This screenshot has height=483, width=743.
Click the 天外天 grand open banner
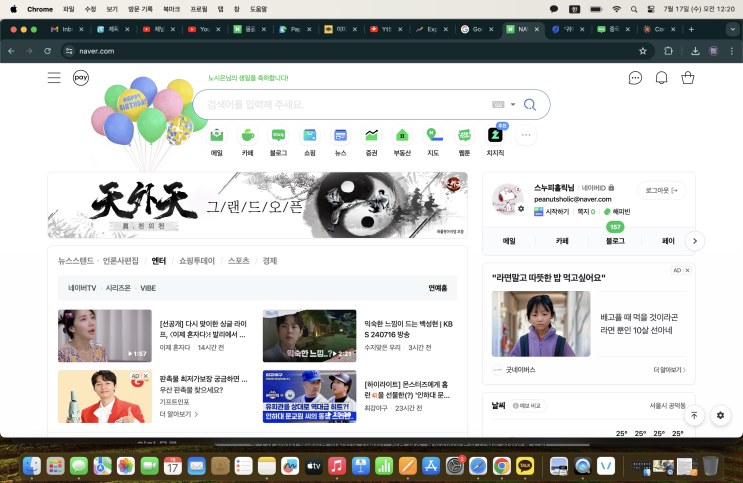[258, 205]
